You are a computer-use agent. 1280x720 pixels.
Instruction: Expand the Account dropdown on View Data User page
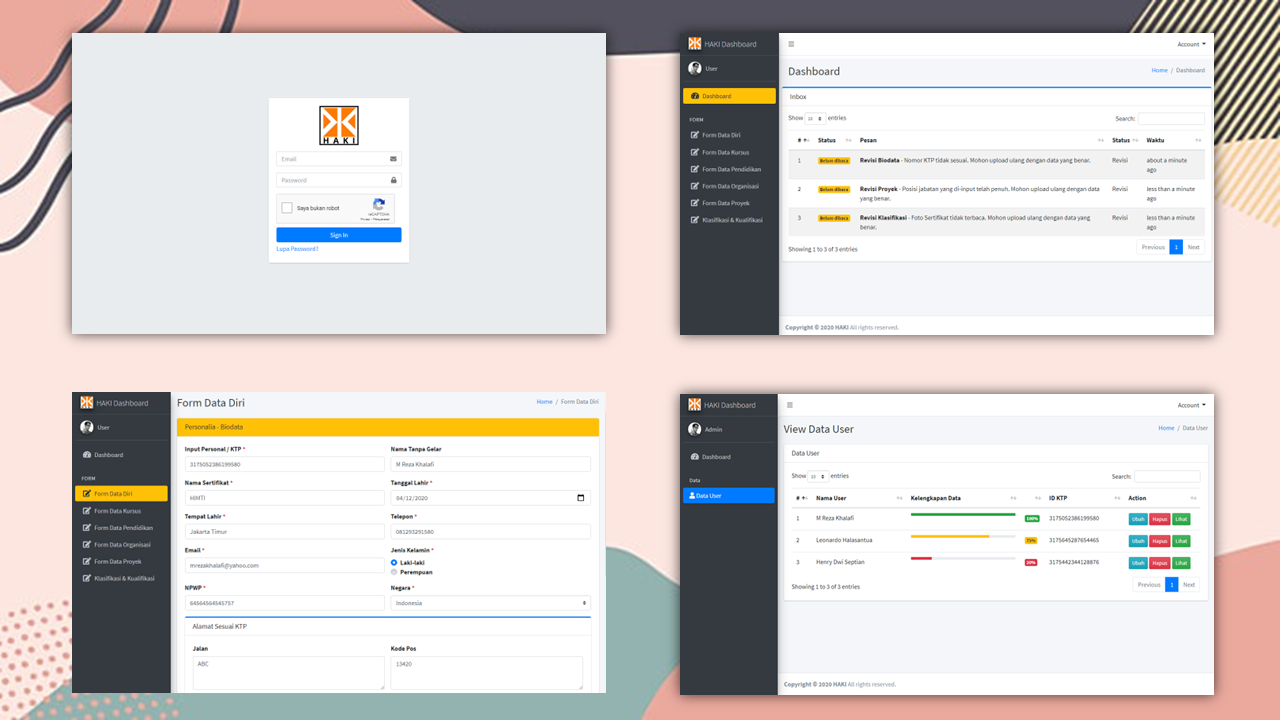pos(1191,405)
